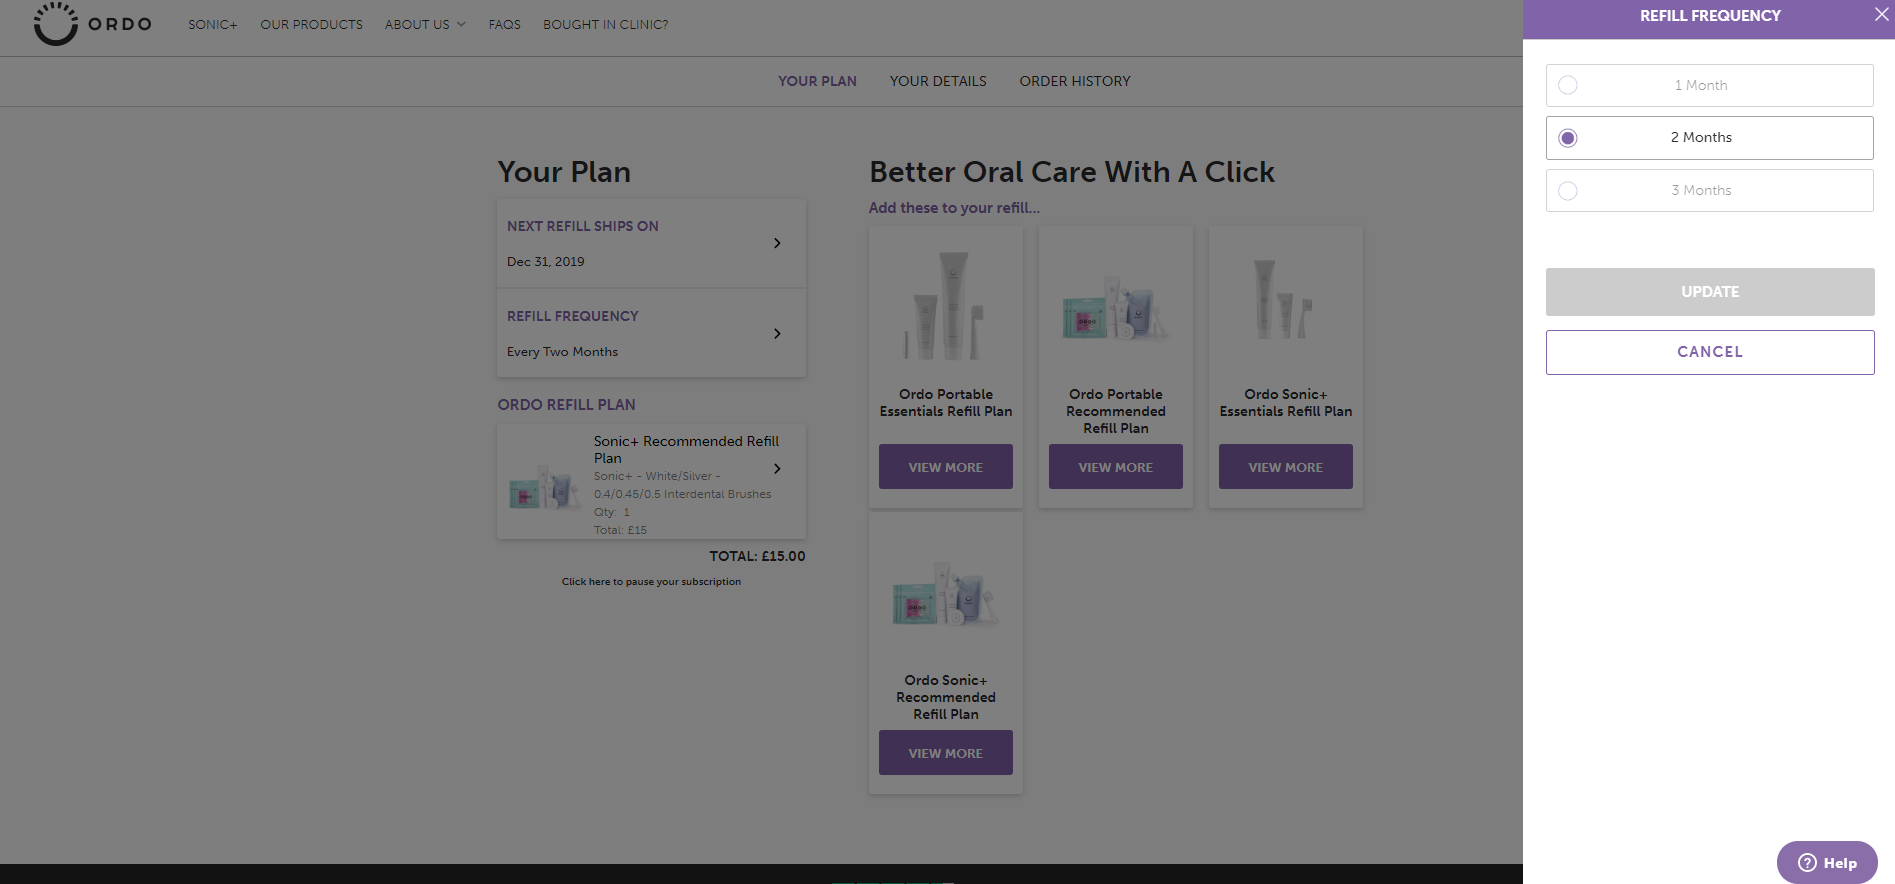Expand the Next Refill Ships On chevron
Screen dimensions: 1895x884
click(777, 243)
